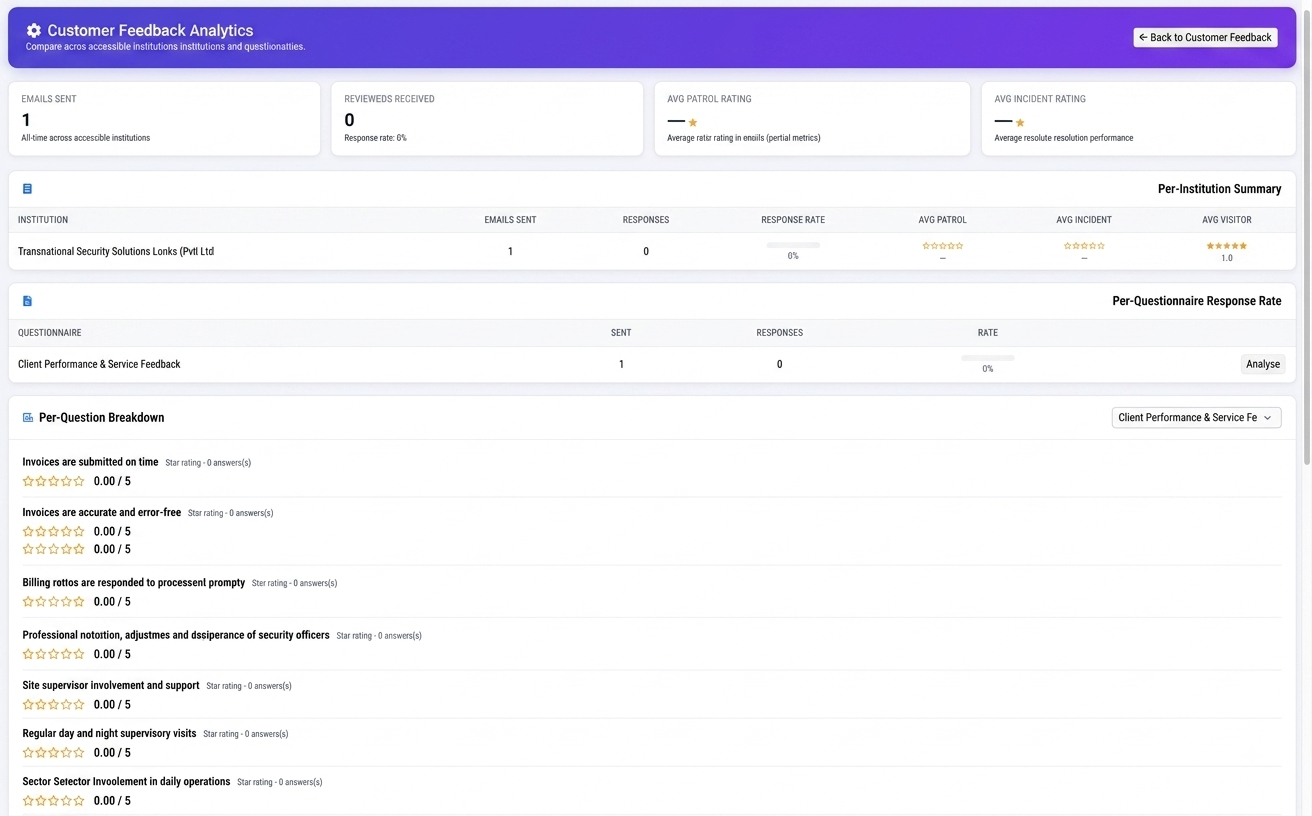Click the Emails Sent summary card

pos(164,119)
